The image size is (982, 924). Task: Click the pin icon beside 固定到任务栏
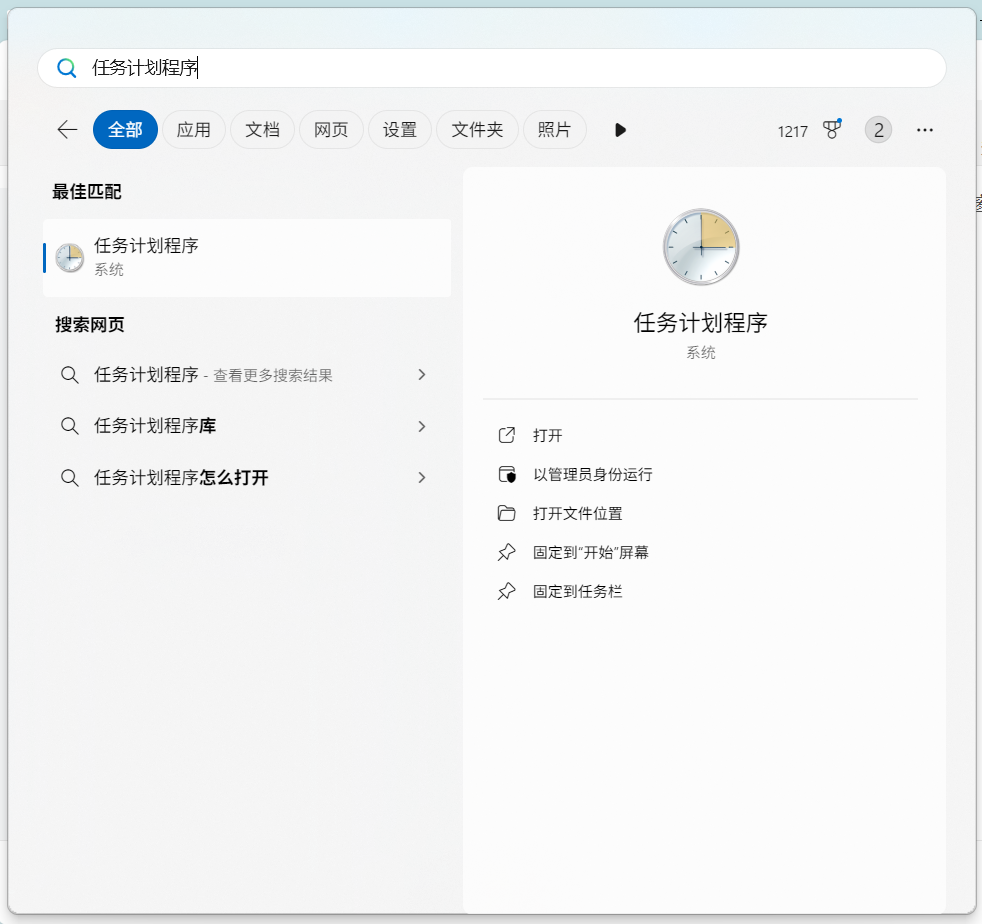coord(507,591)
